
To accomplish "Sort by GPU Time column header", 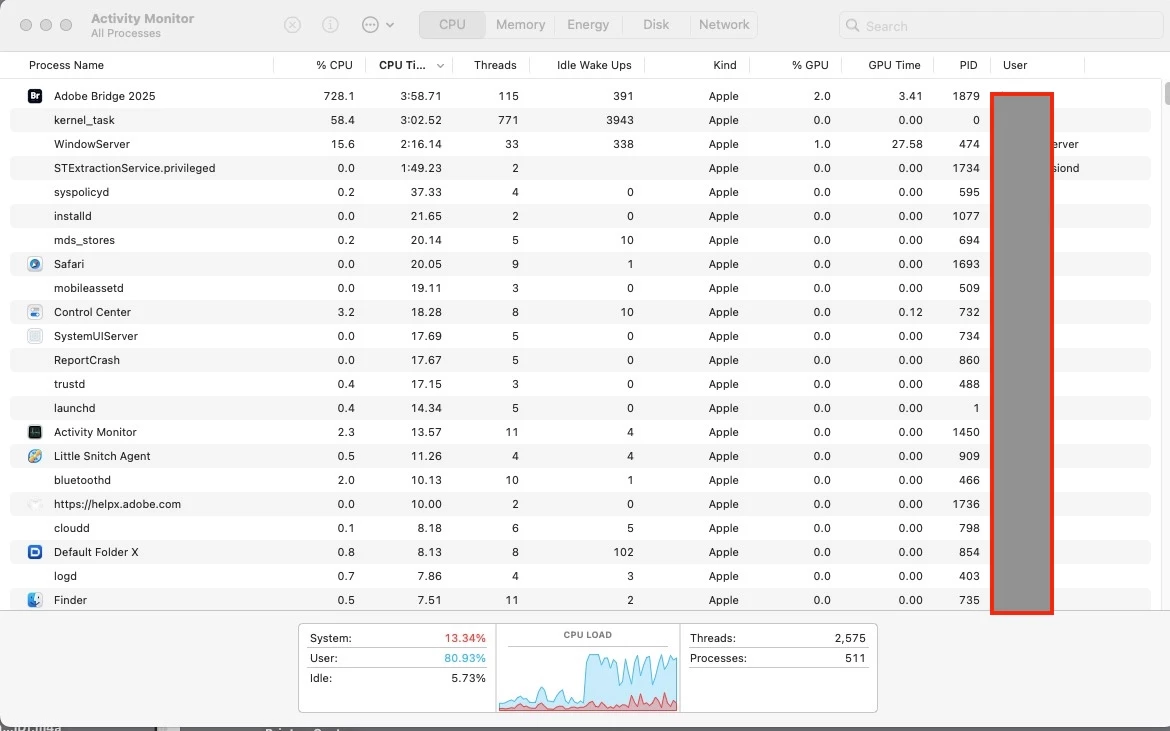I will (x=894, y=65).
